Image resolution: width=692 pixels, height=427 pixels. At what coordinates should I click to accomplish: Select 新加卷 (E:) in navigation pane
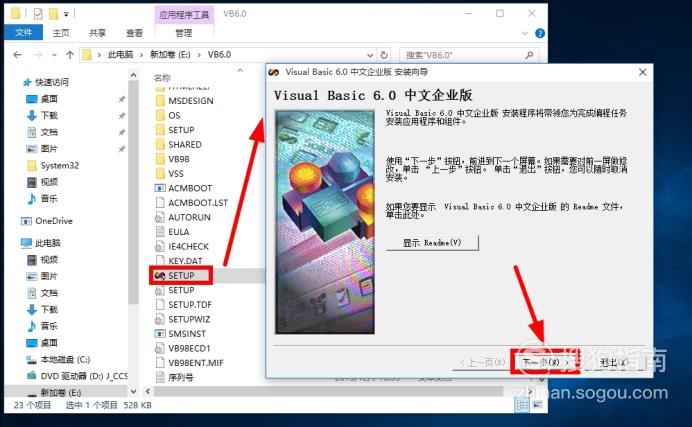pos(60,393)
